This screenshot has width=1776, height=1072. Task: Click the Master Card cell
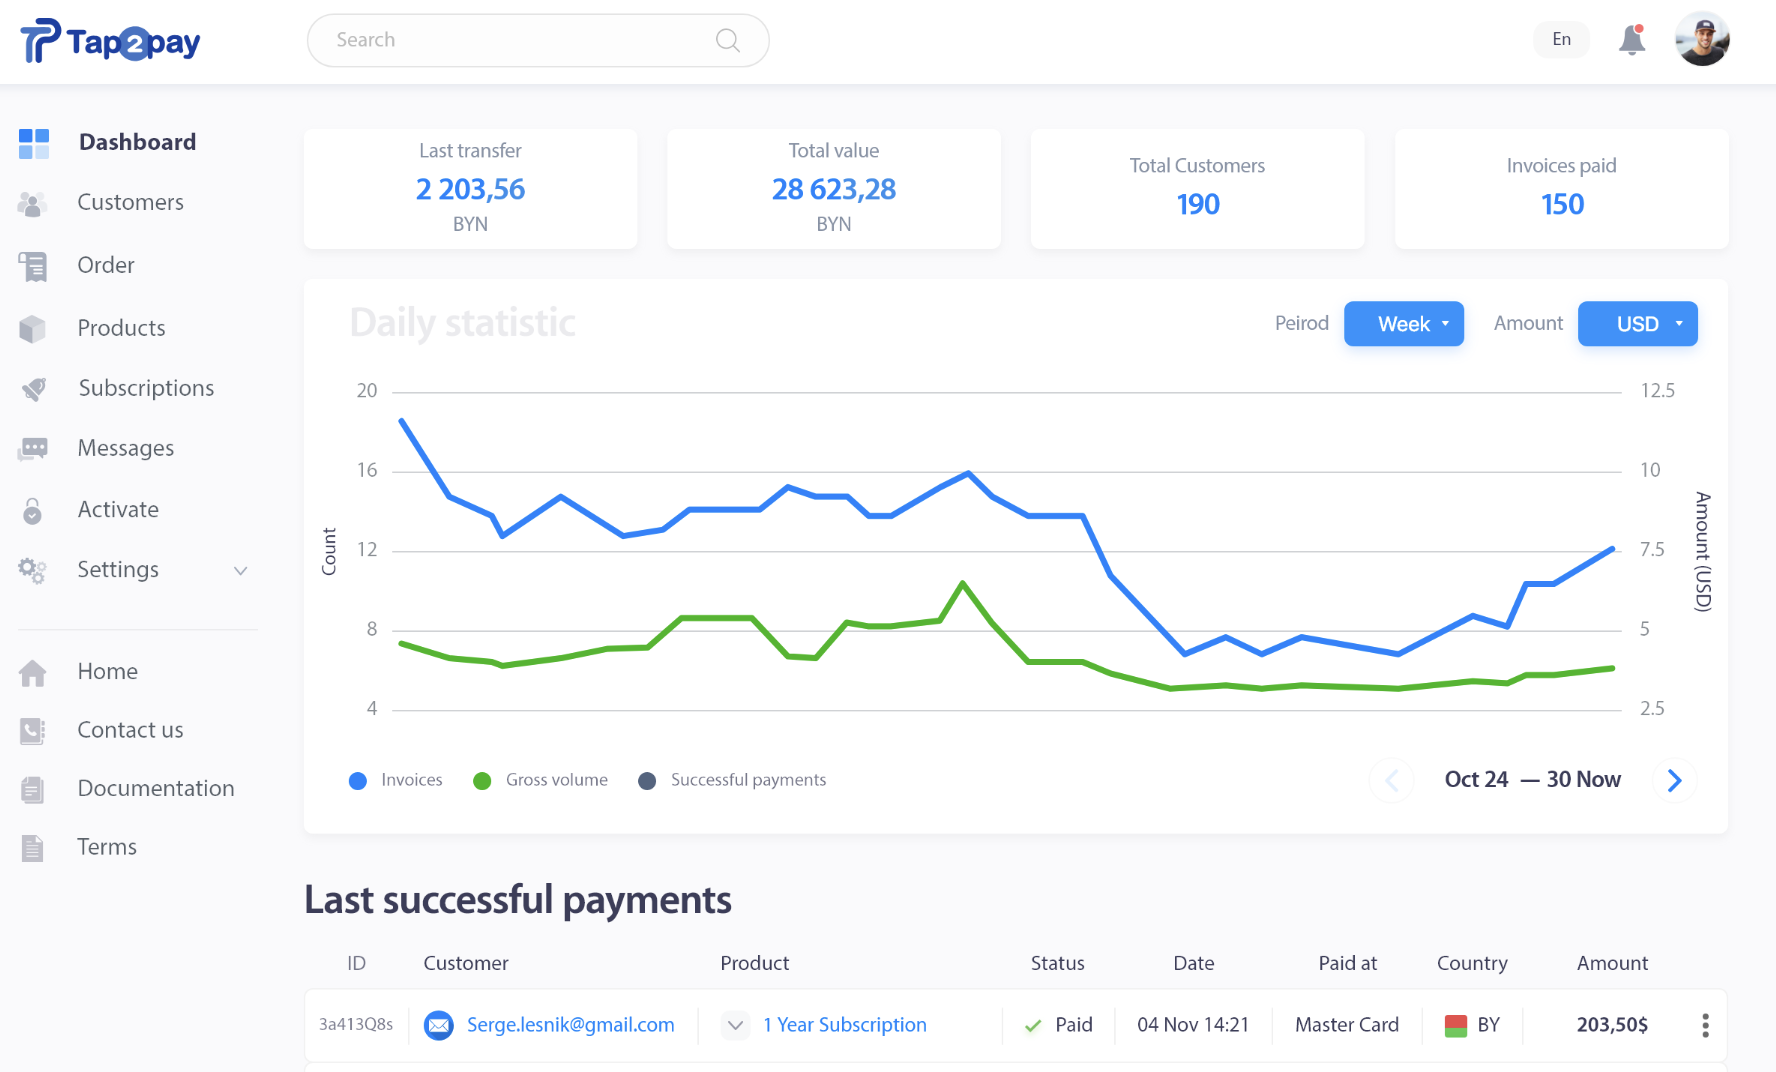tap(1347, 1025)
